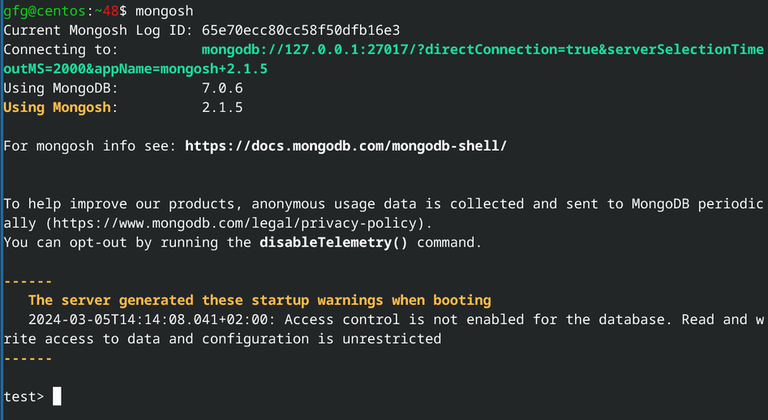Click the red 48 exit code
Image resolution: width=768 pixels, height=420 pixels.
tap(110, 11)
